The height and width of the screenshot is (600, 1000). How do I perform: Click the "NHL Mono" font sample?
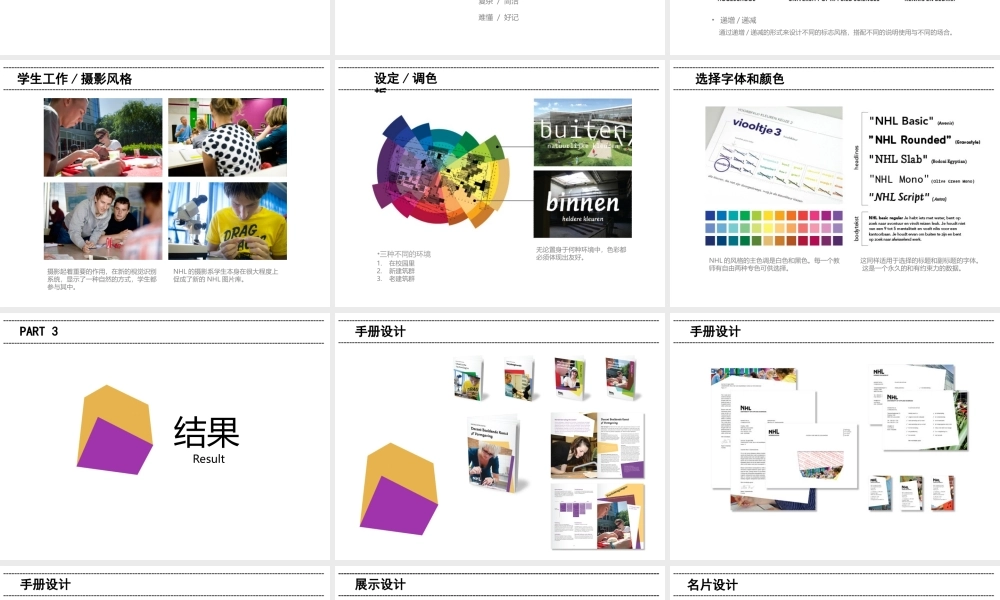897,177
